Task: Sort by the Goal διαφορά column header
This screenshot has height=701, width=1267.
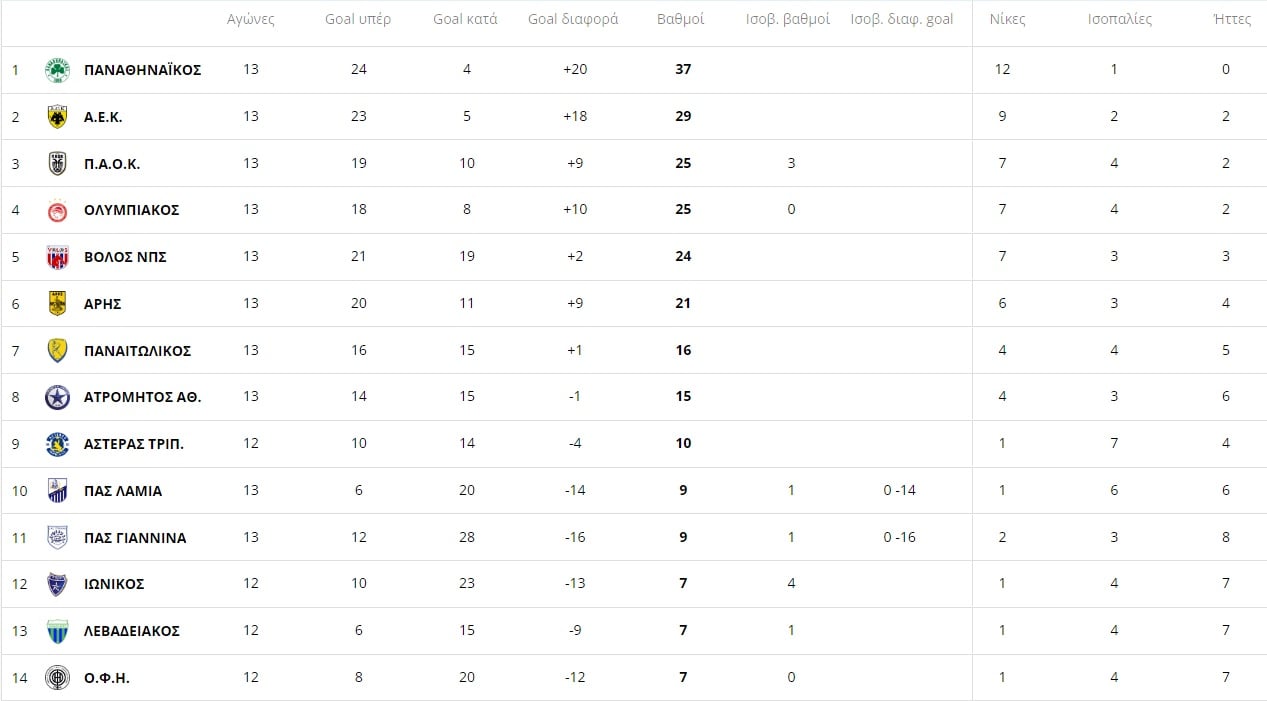Action: pos(573,19)
